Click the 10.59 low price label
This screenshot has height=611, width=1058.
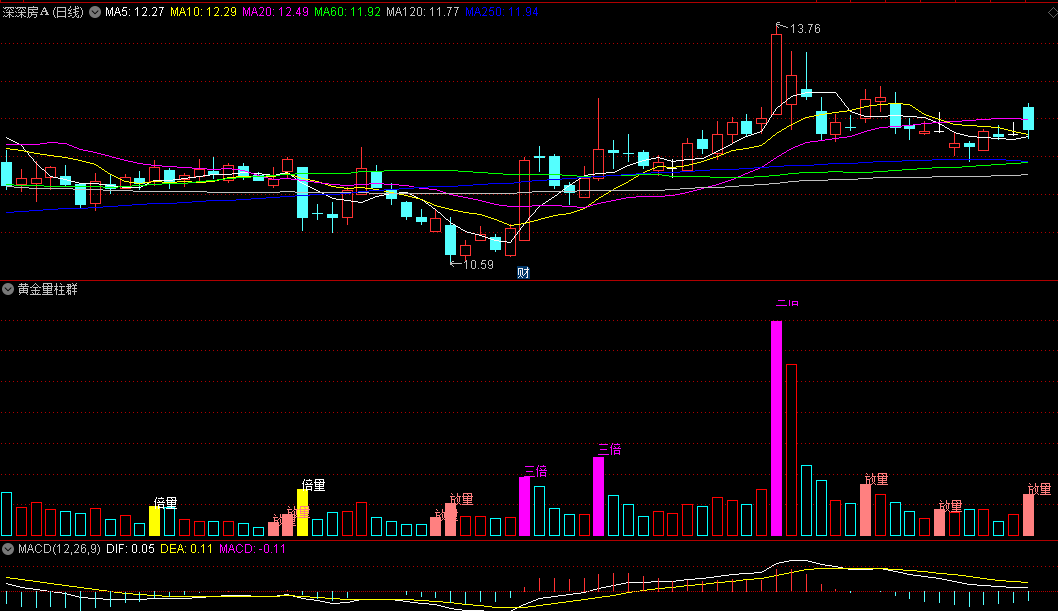point(478,265)
